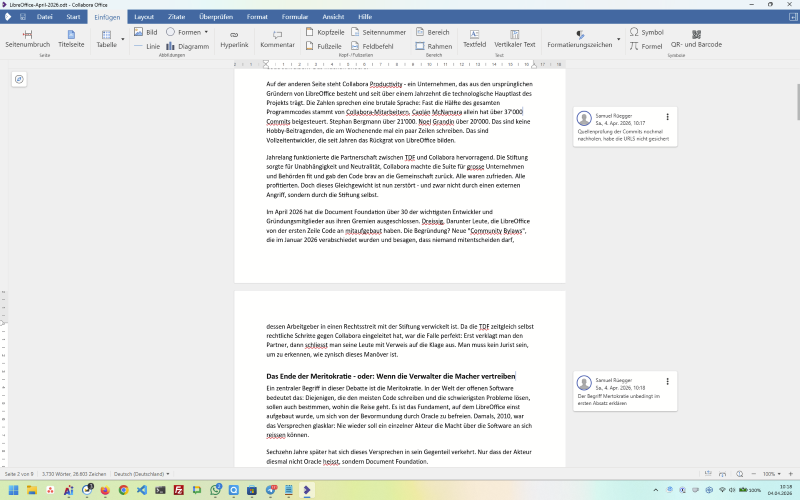Insert a Diagramm chart

coord(187,46)
